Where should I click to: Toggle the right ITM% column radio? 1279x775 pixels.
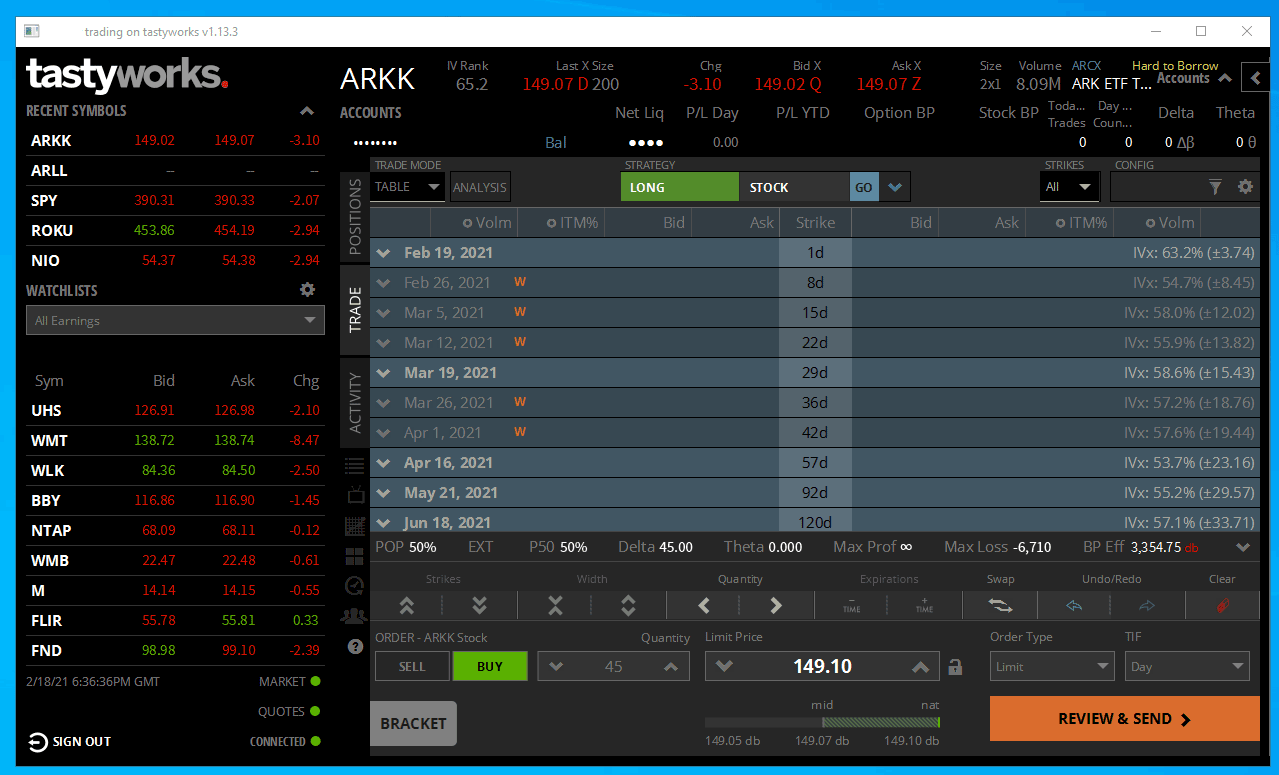coord(1061,223)
